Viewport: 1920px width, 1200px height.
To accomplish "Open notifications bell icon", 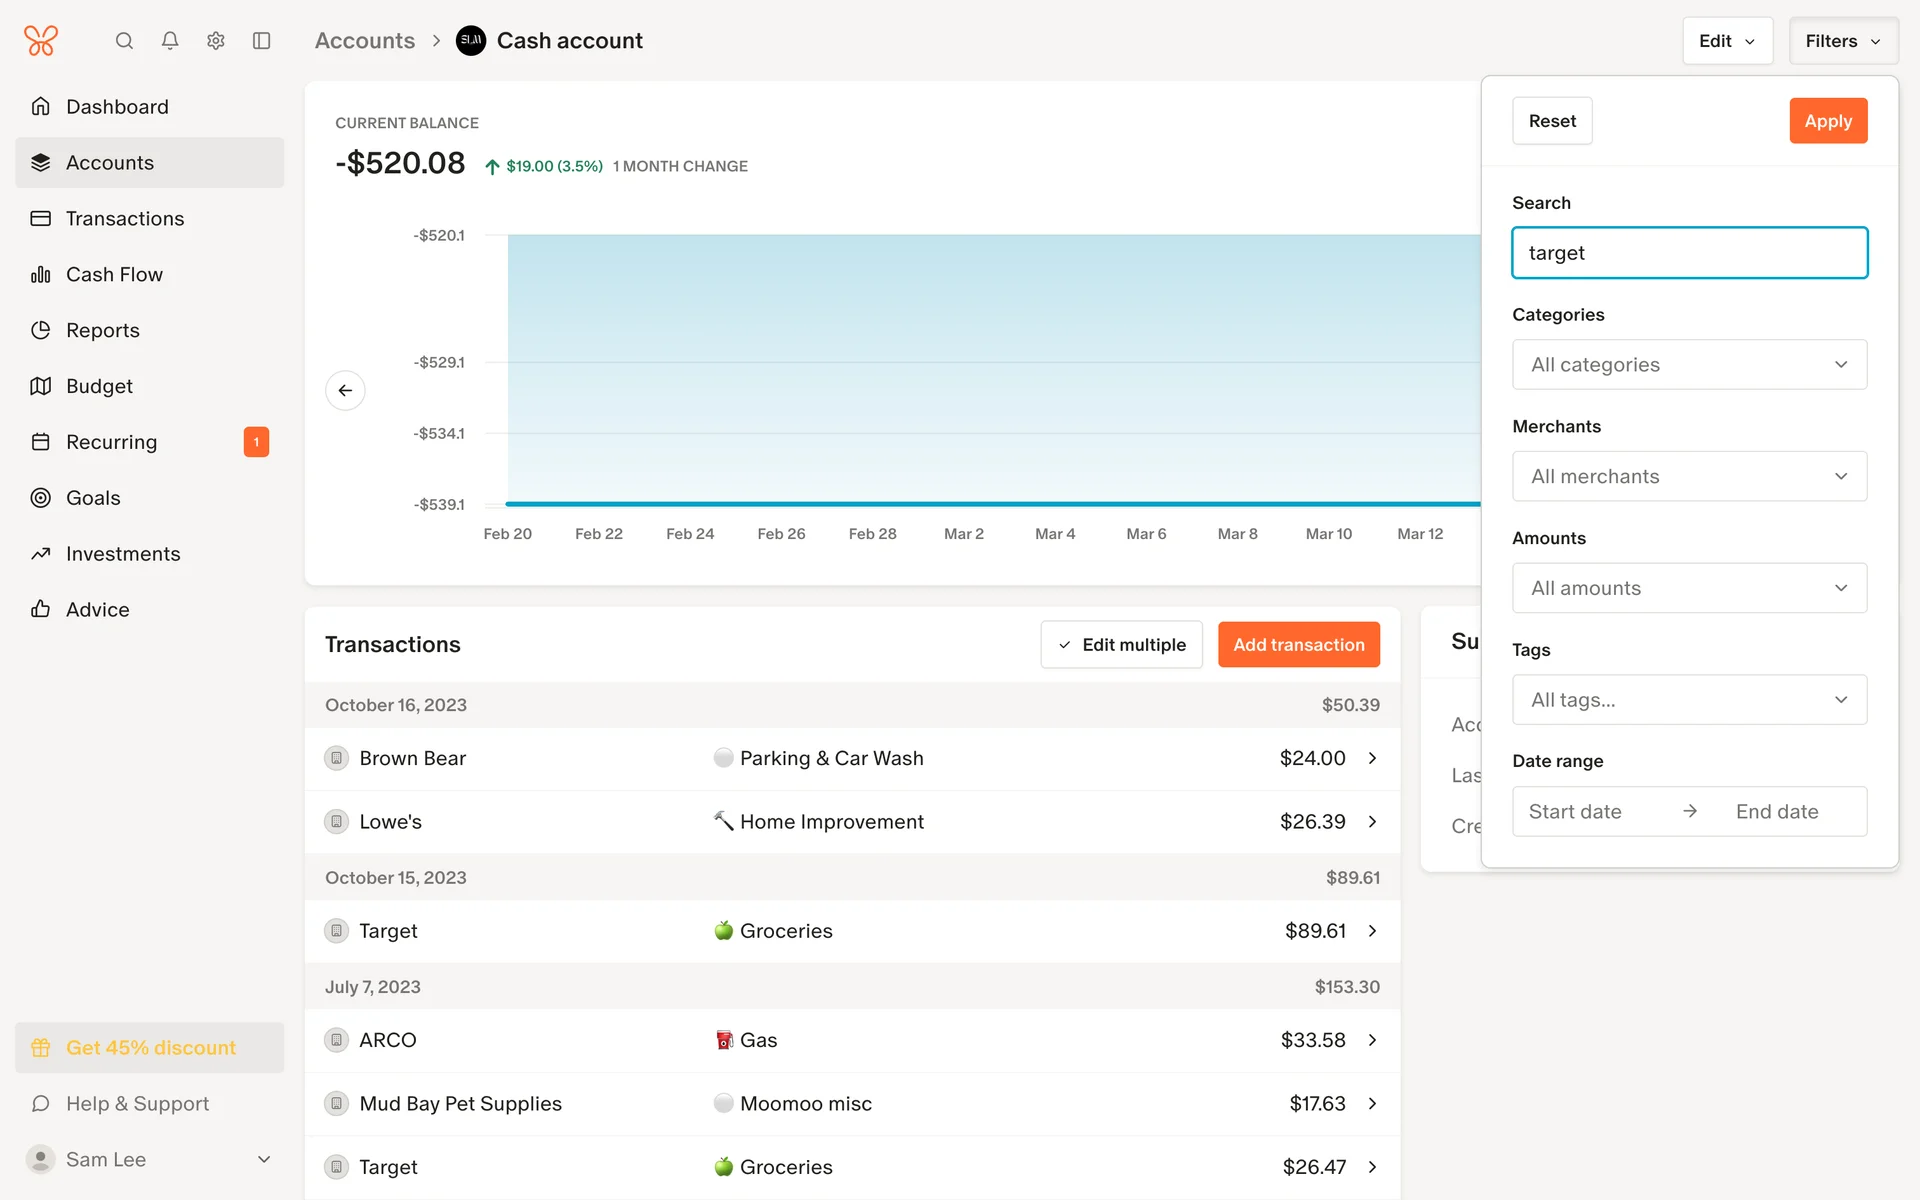I will point(170,41).
